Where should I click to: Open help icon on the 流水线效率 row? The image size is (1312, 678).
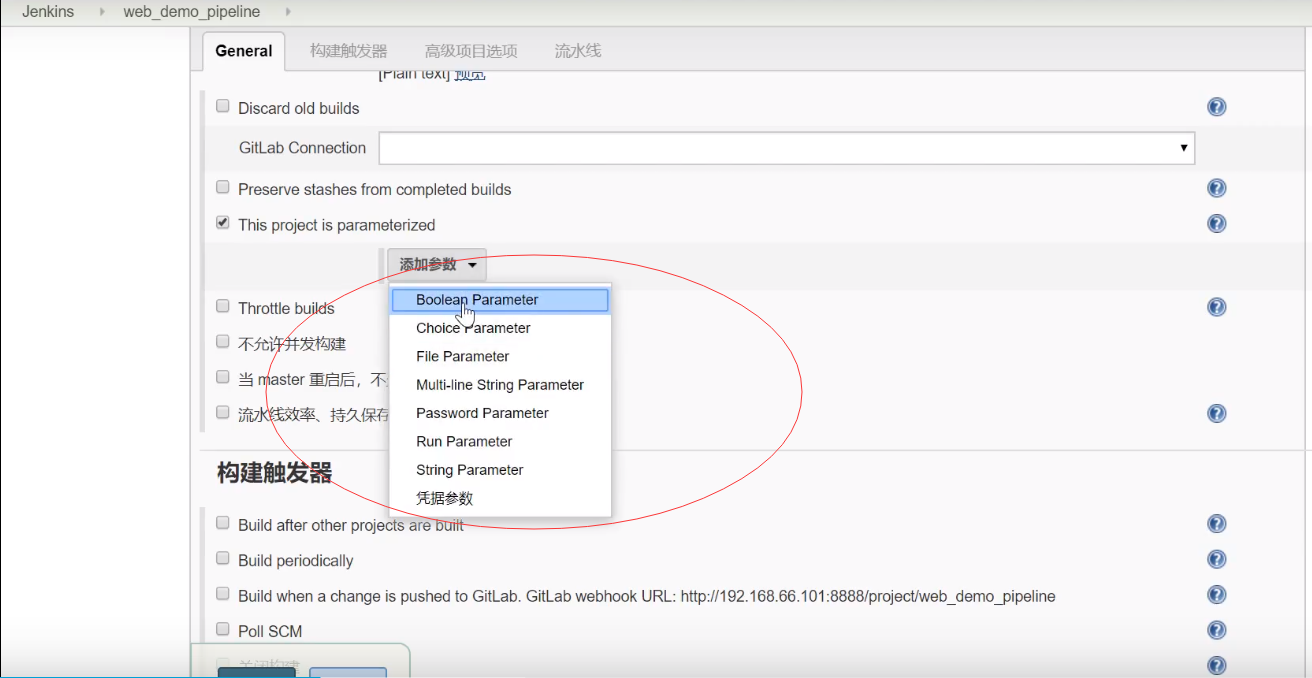[1216, 413]
